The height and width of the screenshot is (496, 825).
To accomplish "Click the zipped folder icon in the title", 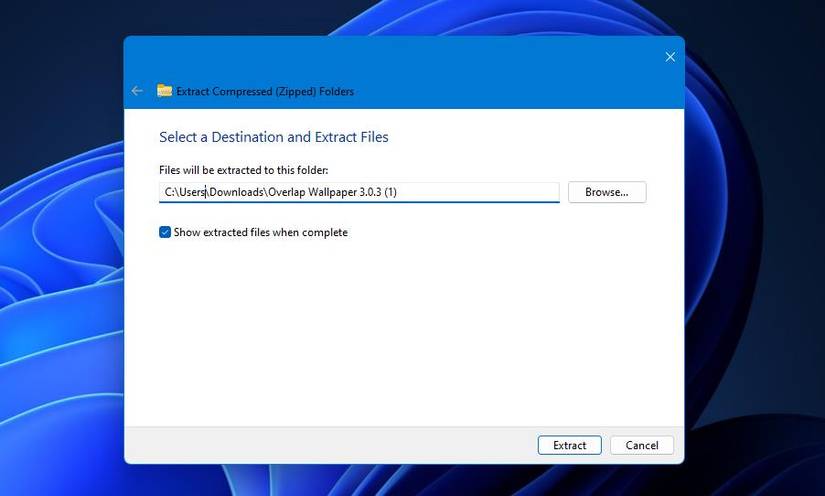I will coord(164,90).
